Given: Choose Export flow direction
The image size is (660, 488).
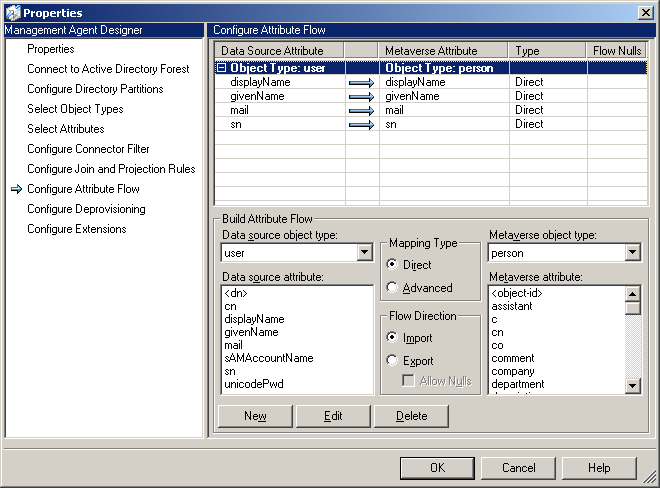Looking at the screenshot, I should [x=392, y=360].
